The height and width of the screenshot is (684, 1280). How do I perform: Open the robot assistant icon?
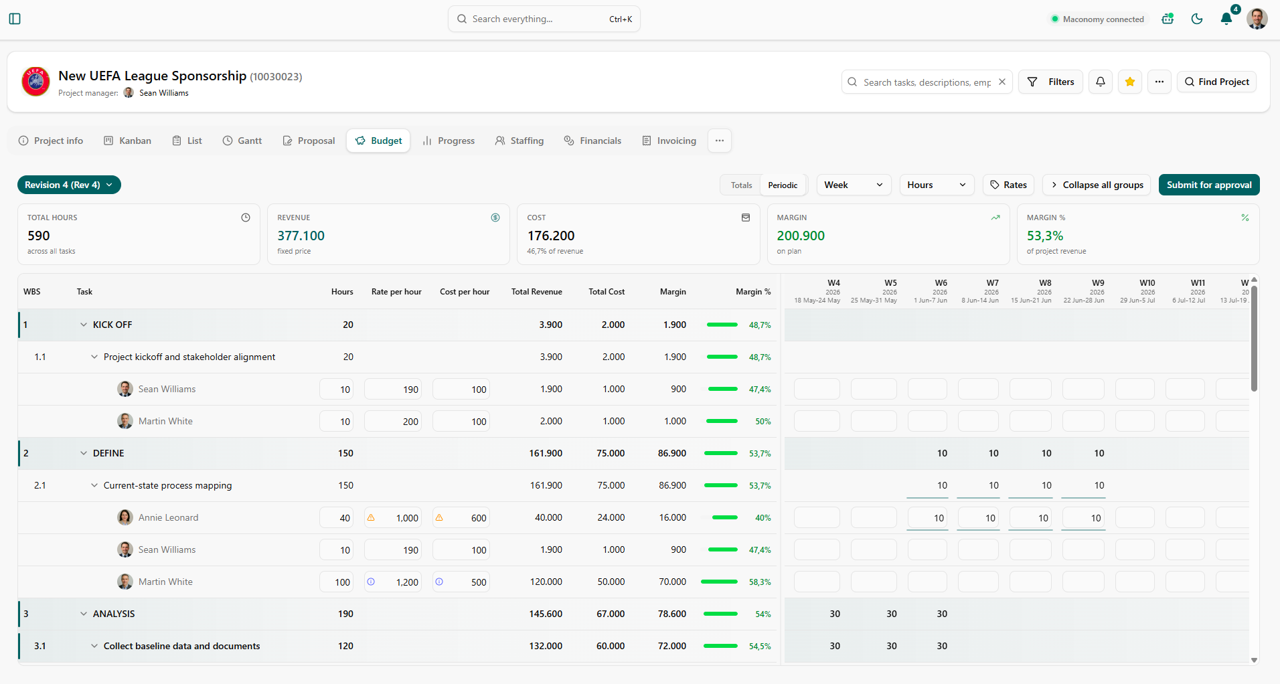pos(1167,19)
